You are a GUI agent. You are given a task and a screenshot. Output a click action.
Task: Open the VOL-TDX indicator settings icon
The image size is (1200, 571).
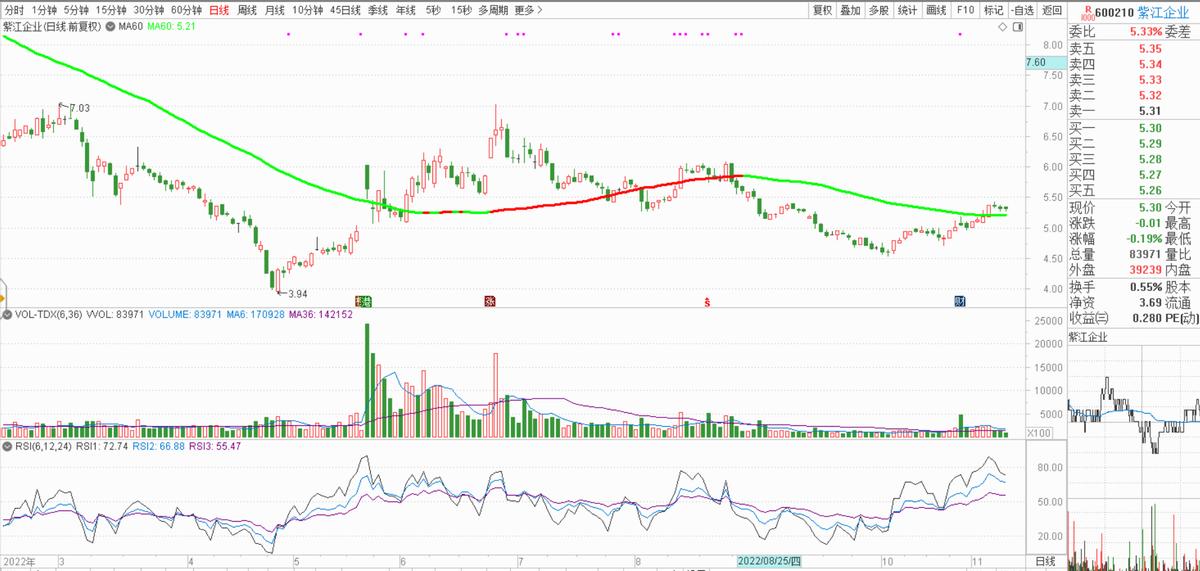coord(7,315)
